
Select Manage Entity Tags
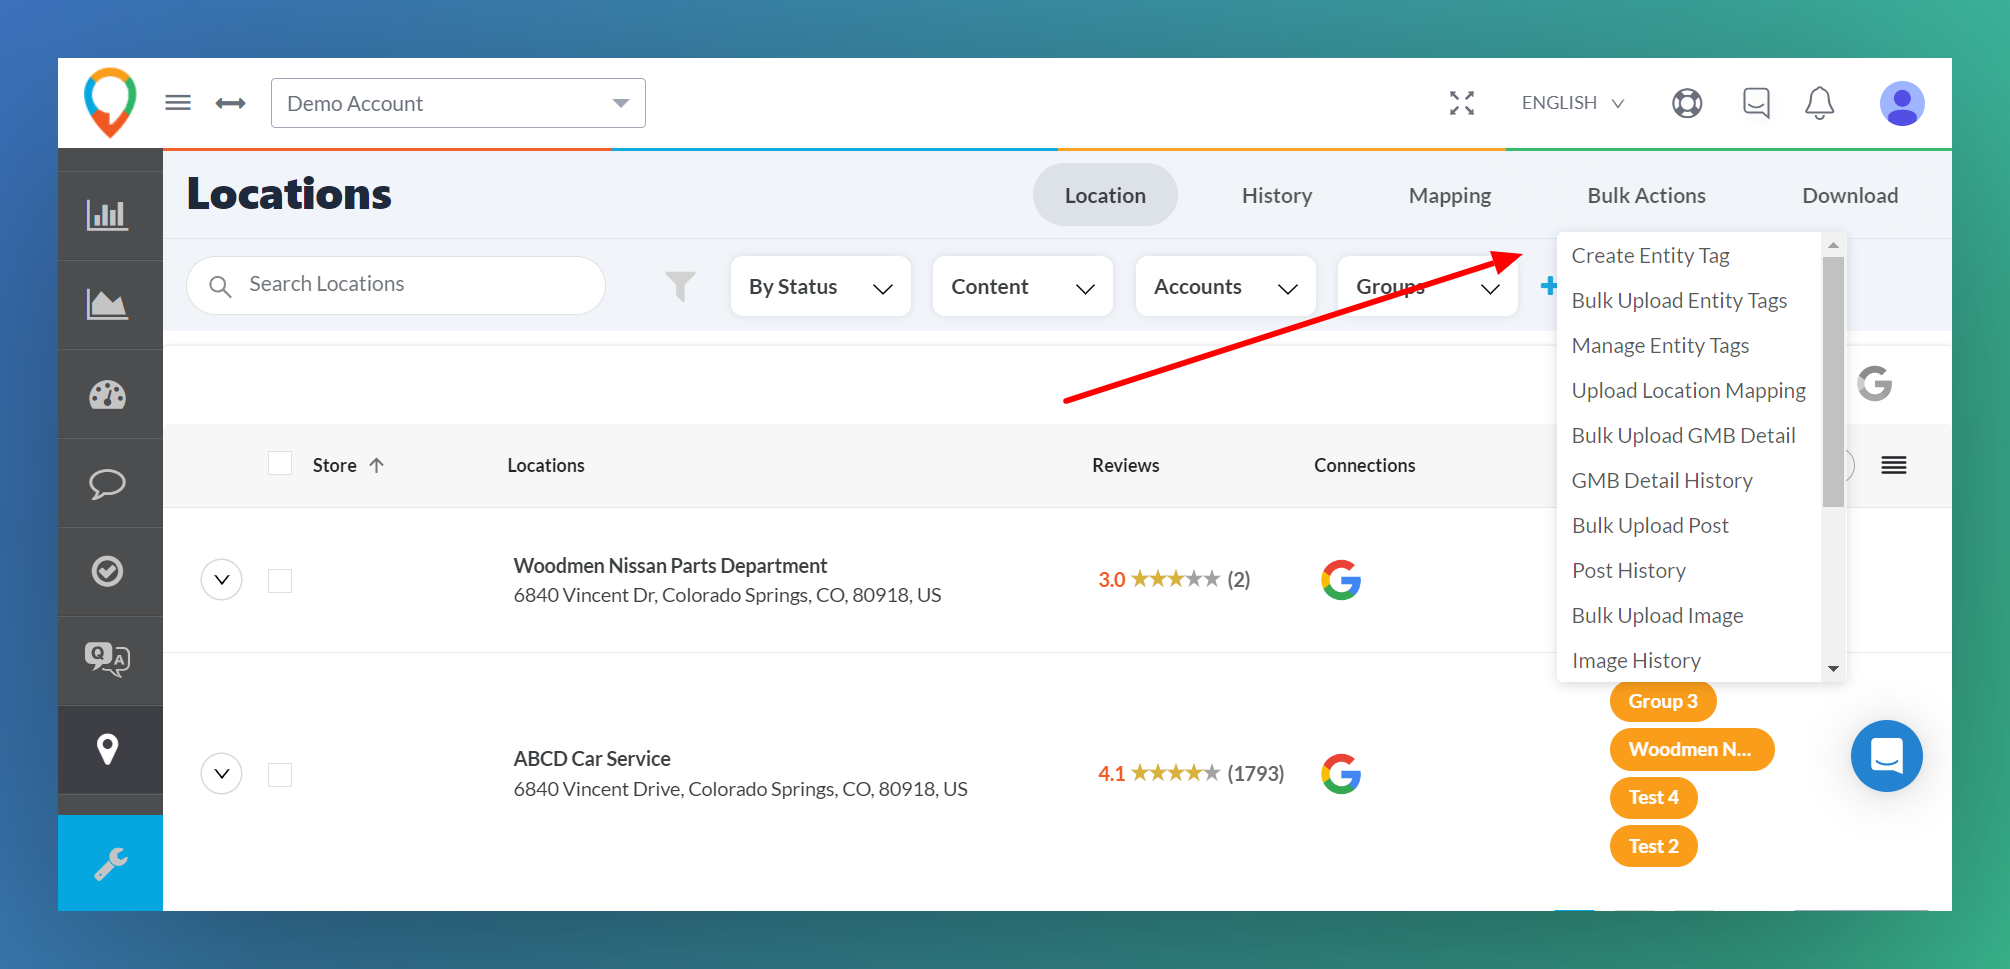(1689, 346)
